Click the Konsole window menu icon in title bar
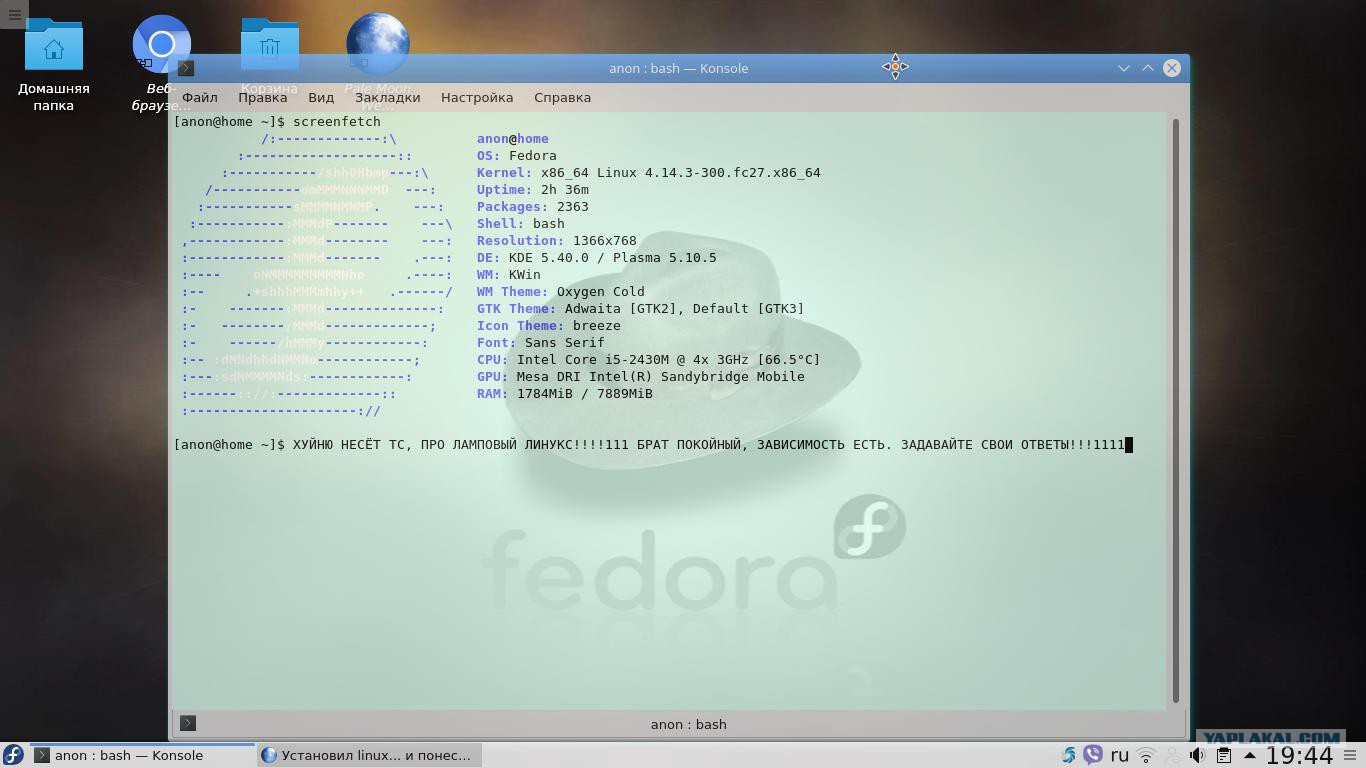The height and width of the screenshot is (768, 1366). 186,68
